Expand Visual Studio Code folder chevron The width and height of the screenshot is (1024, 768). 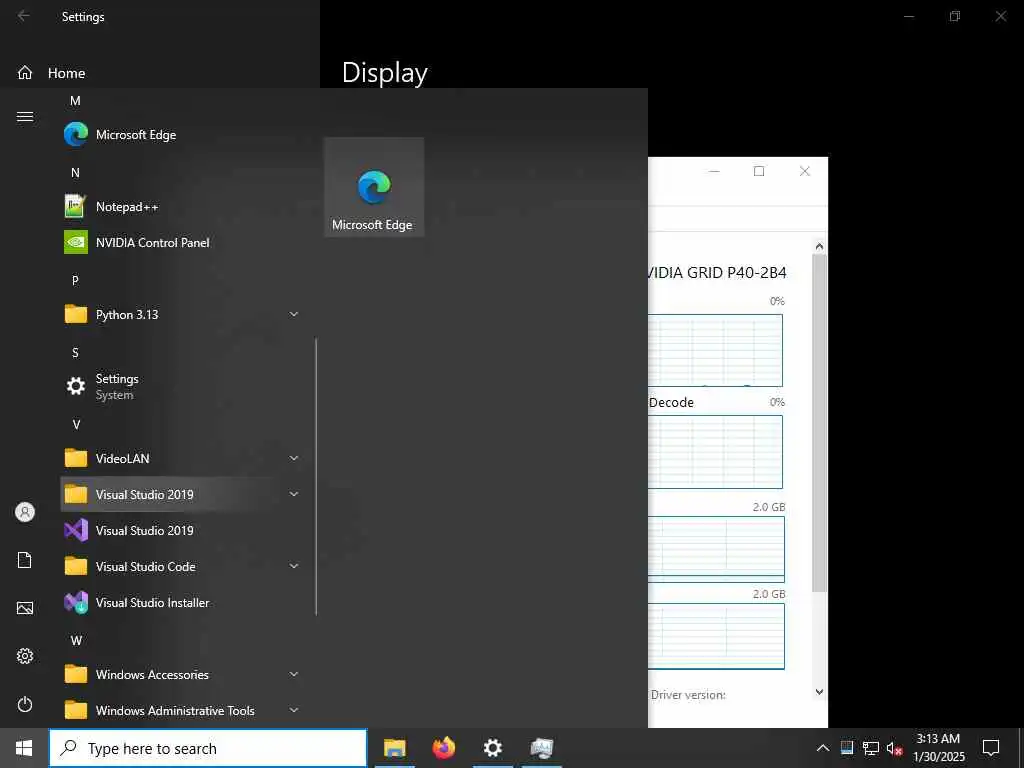[294, 566]
